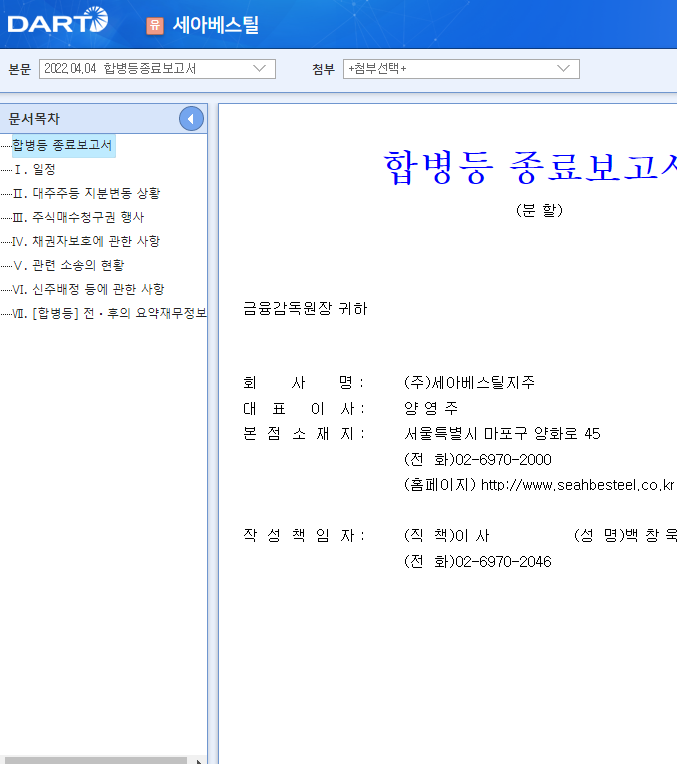
Task: Click the address 서울특별시 마포구 양화로 45
Action: pyautogui.click(x=502, y=434)
